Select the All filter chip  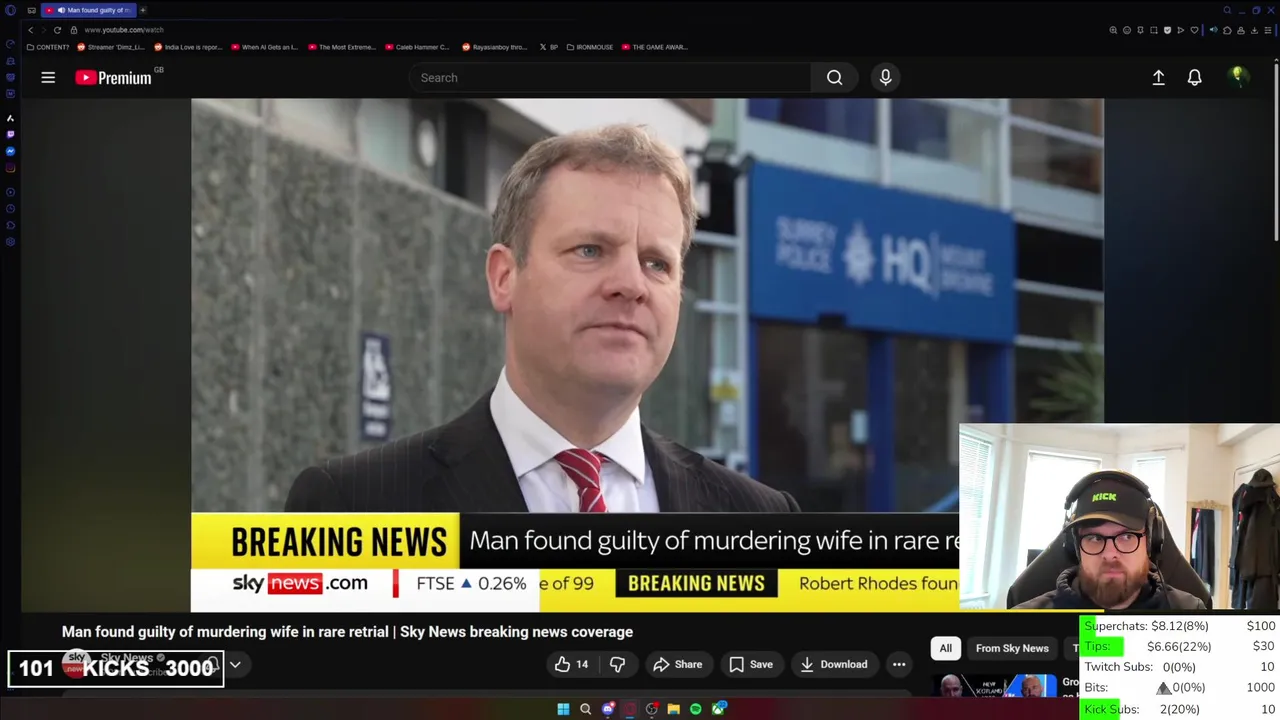coord(945,648)
